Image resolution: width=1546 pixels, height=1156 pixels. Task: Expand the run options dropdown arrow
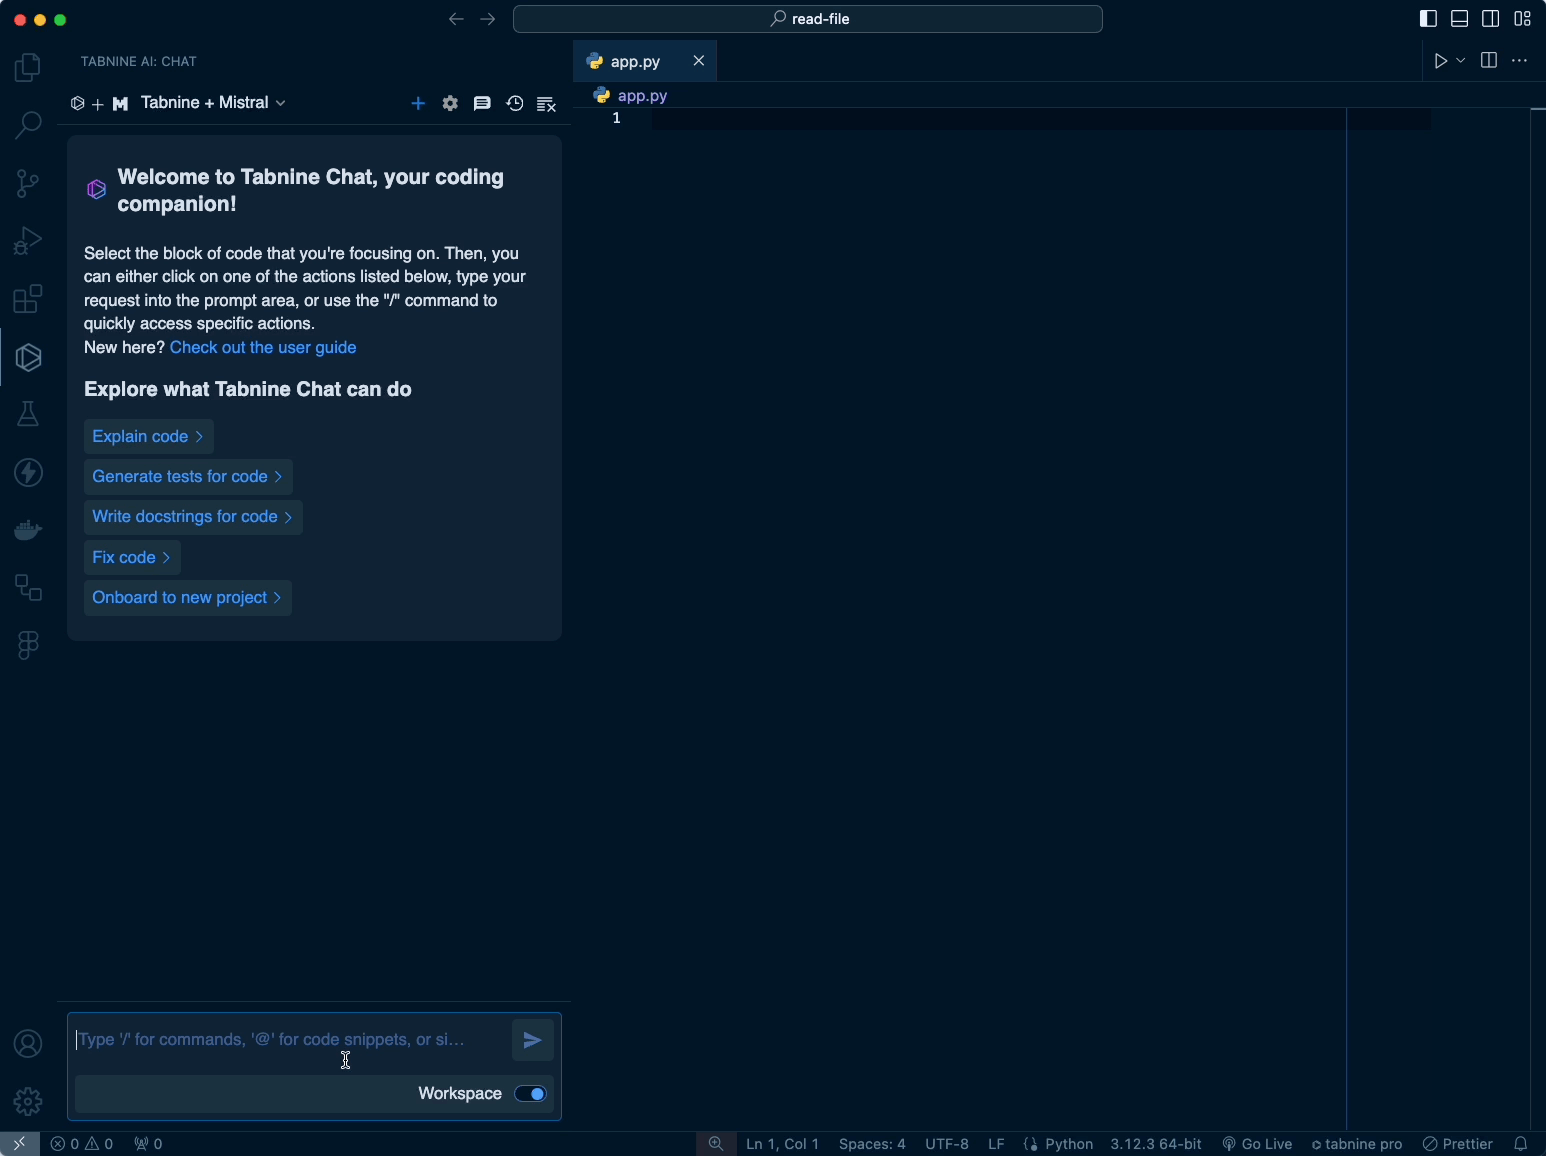(x=1461, y=61)
